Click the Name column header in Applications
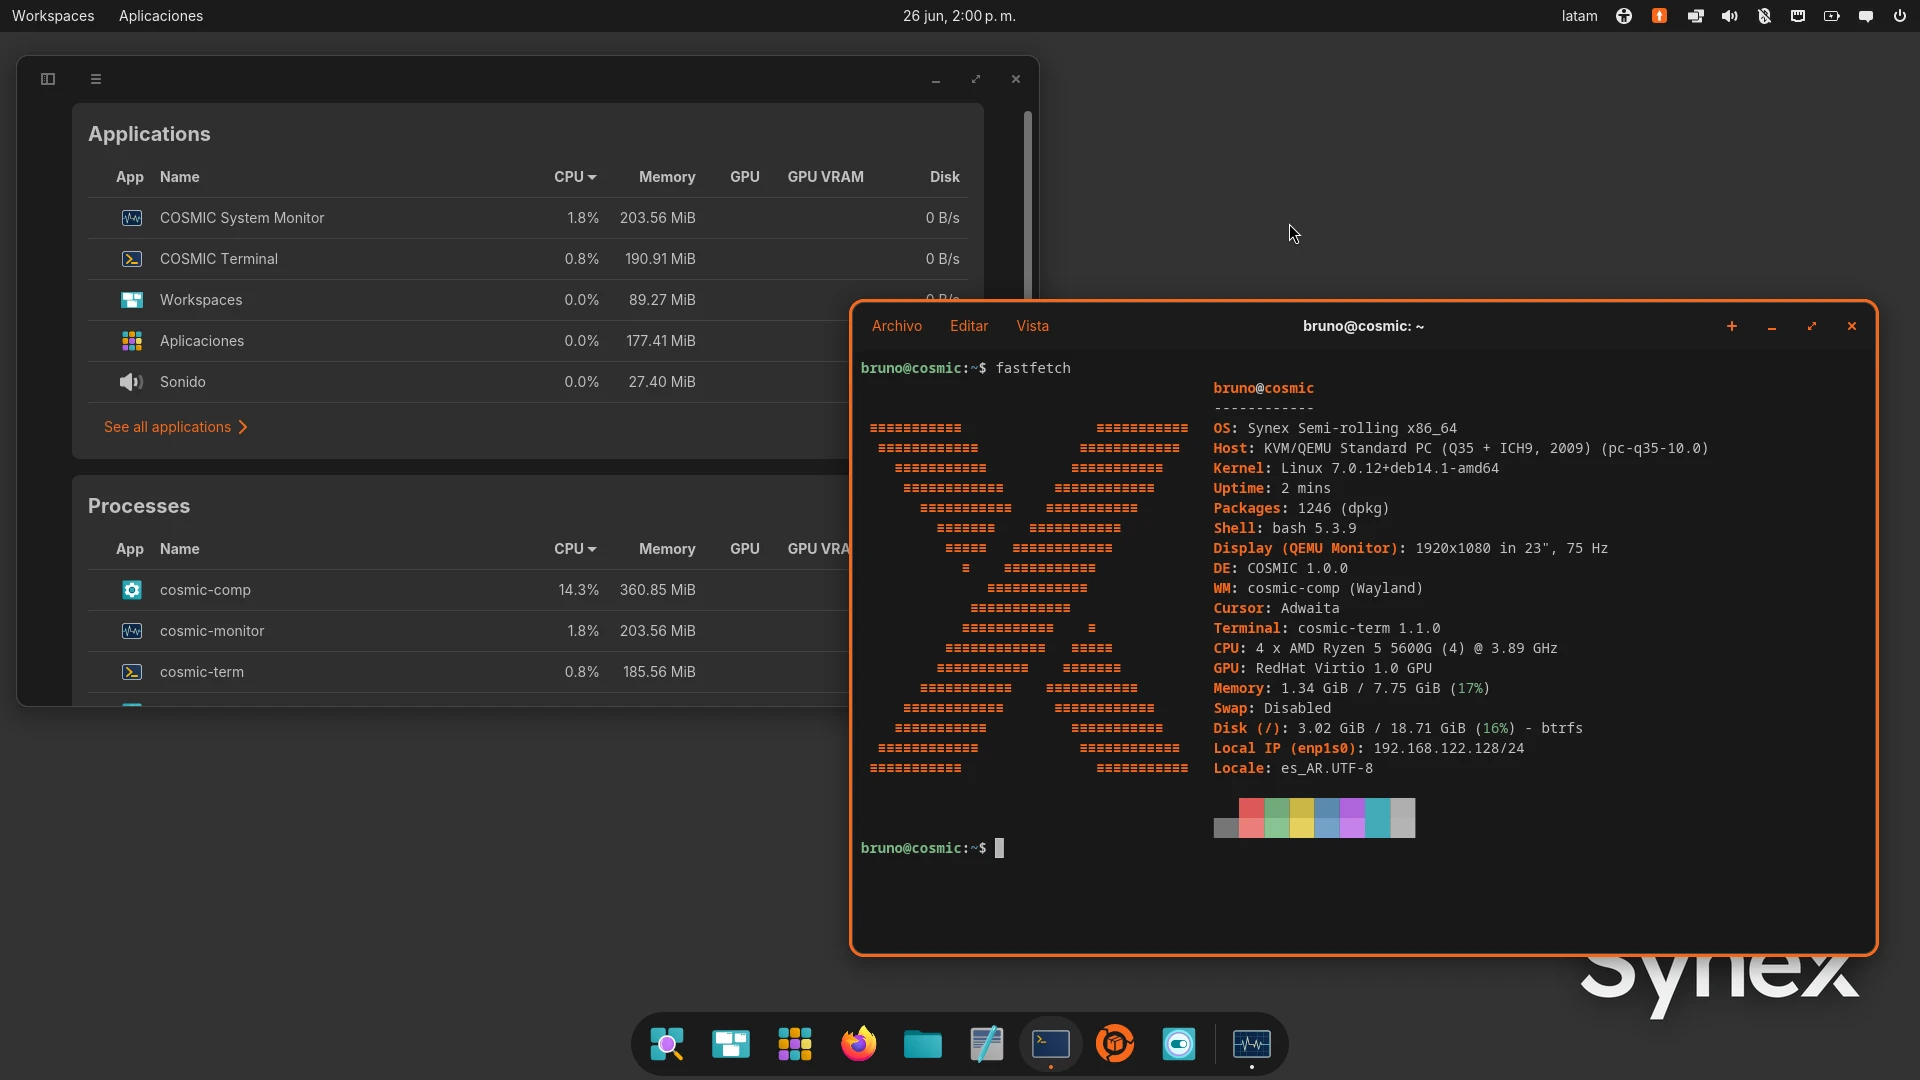Image resolution: width=1920 pixels, height=1080 pixels. tap(180, 177)
